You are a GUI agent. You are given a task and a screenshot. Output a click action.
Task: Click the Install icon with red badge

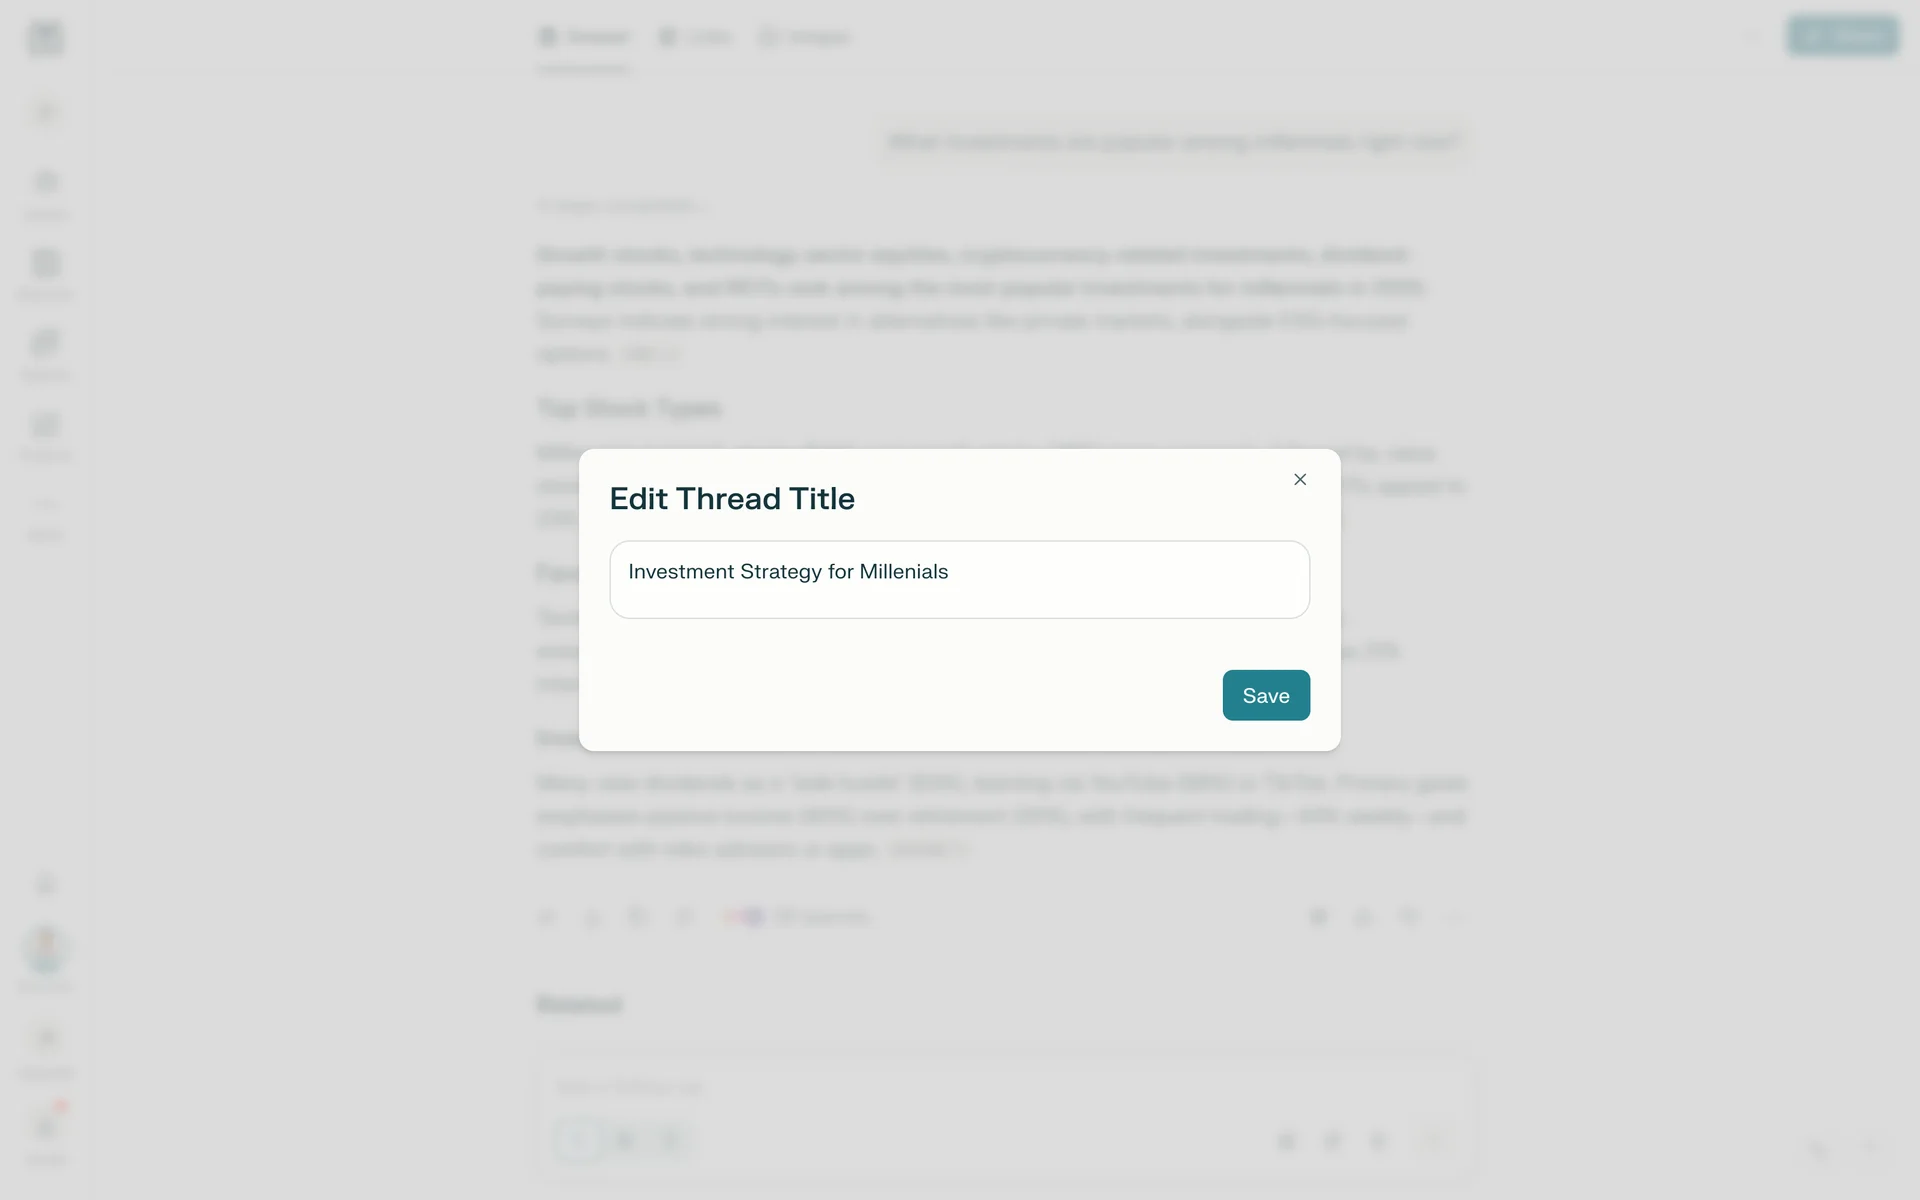(x=46, y=1128)
